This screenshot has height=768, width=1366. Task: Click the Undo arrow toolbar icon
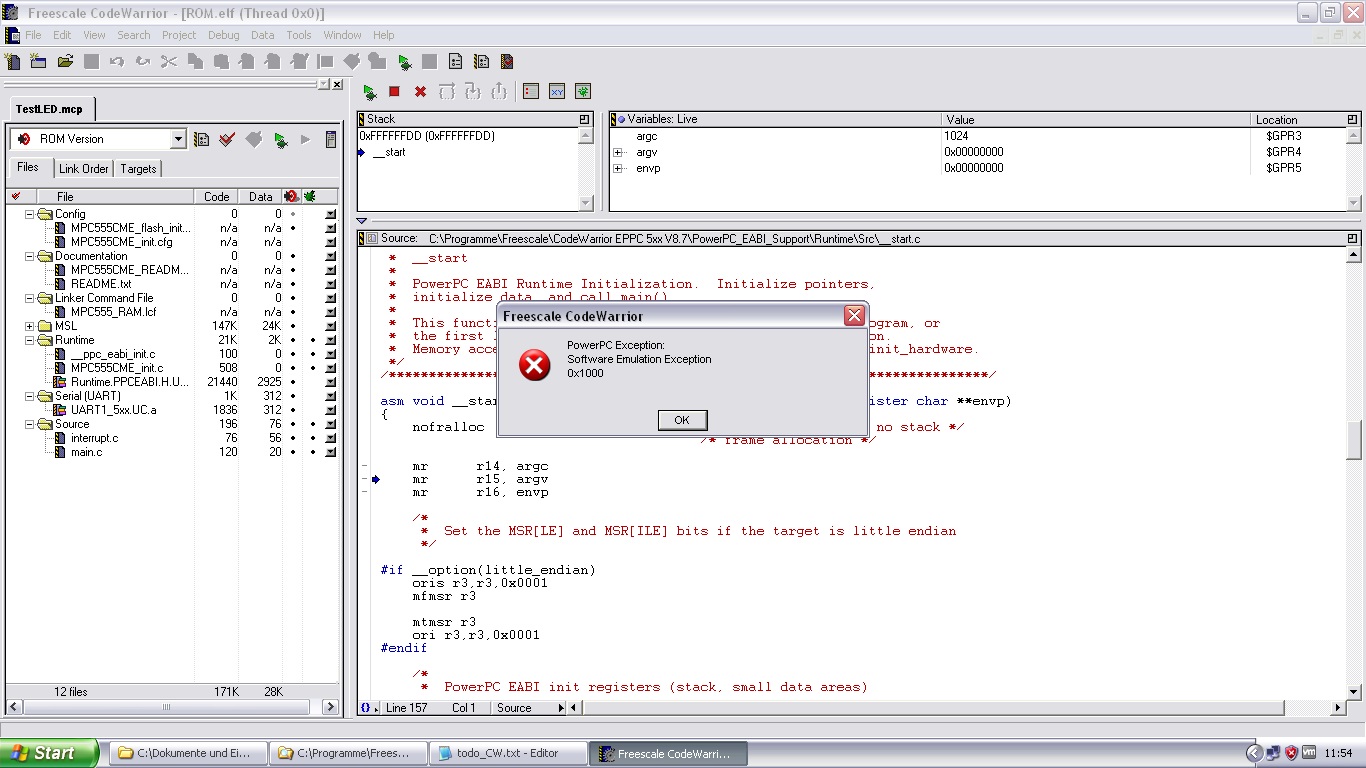(117, 61)
